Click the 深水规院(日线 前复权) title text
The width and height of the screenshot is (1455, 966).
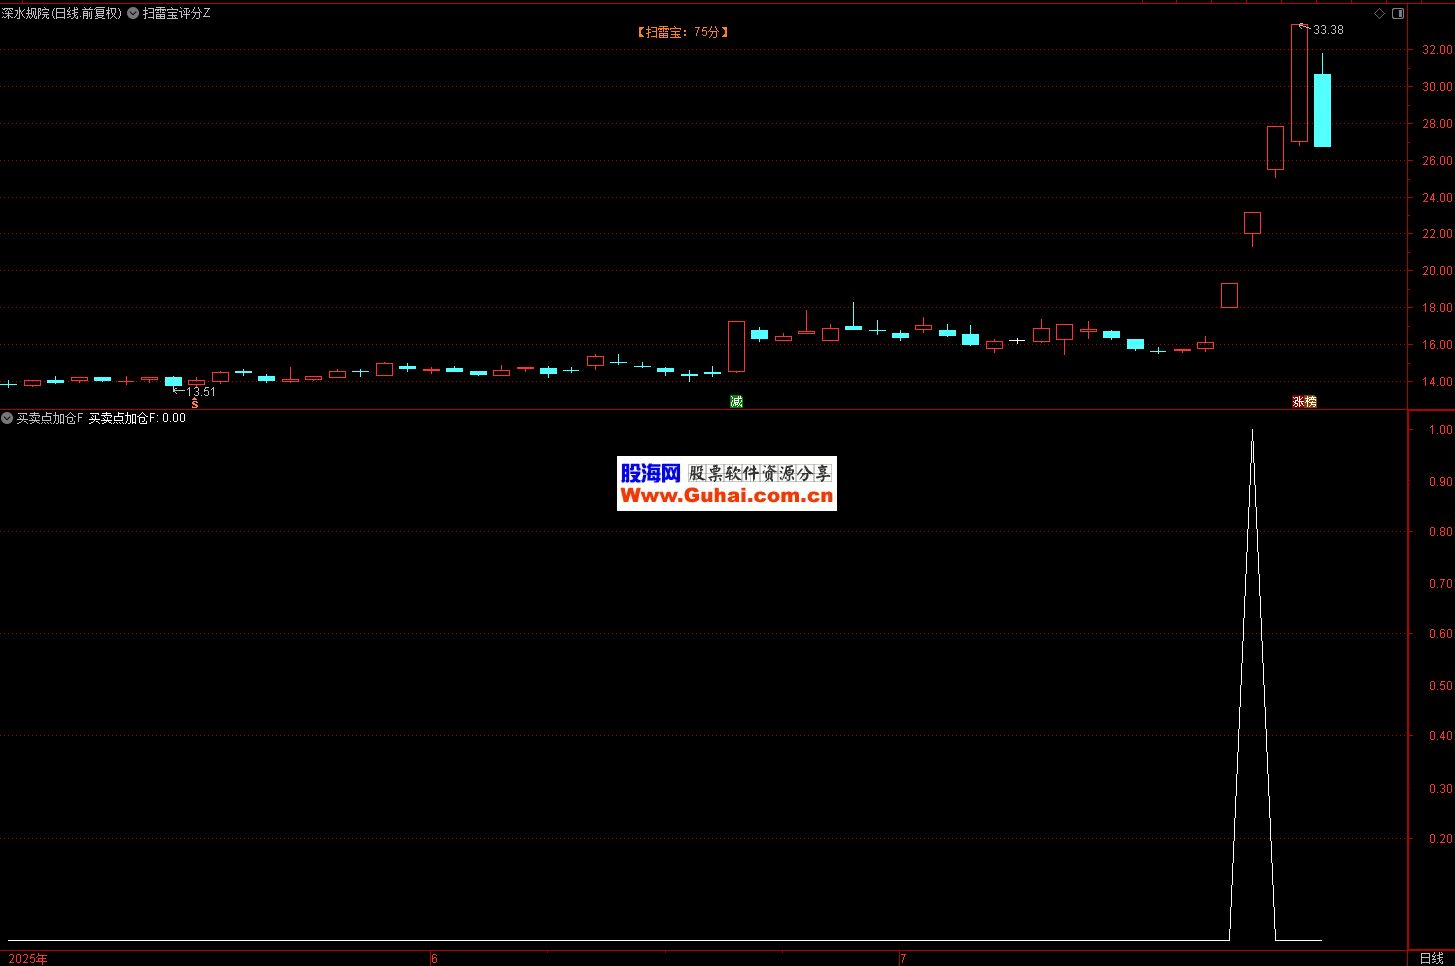click(62, 13)
